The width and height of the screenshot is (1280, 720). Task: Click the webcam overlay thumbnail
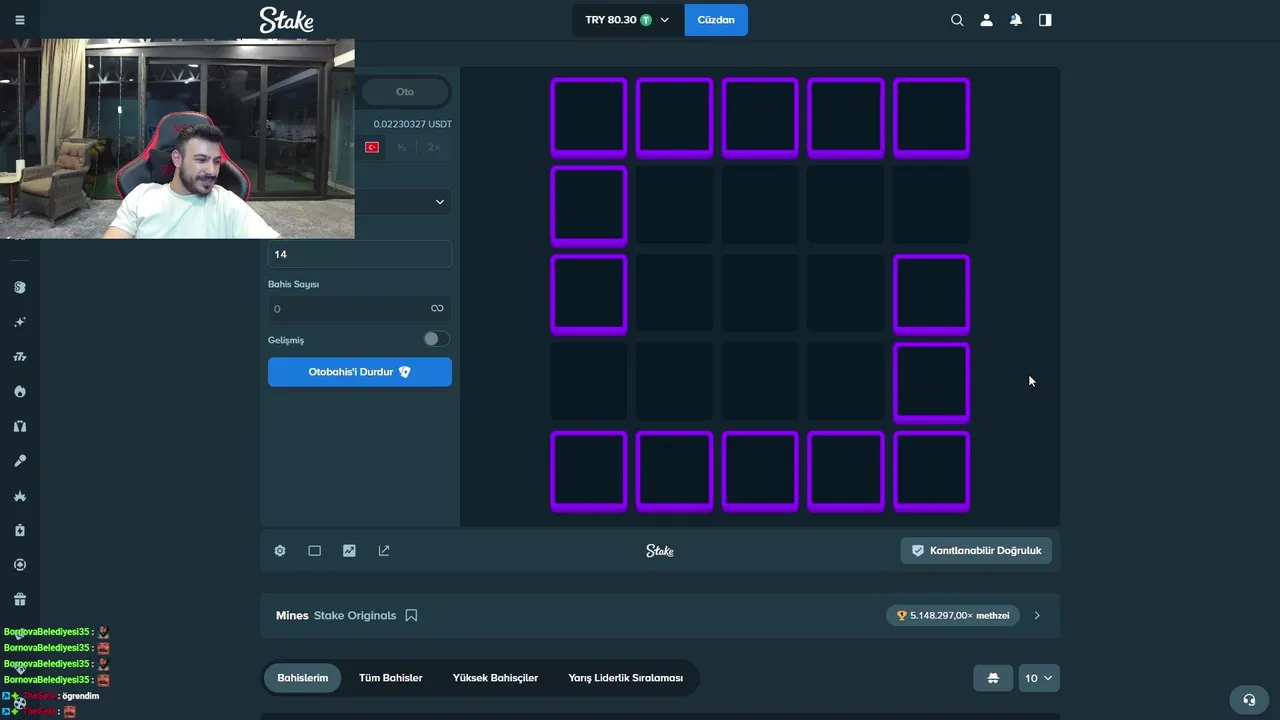pos(177,139)
